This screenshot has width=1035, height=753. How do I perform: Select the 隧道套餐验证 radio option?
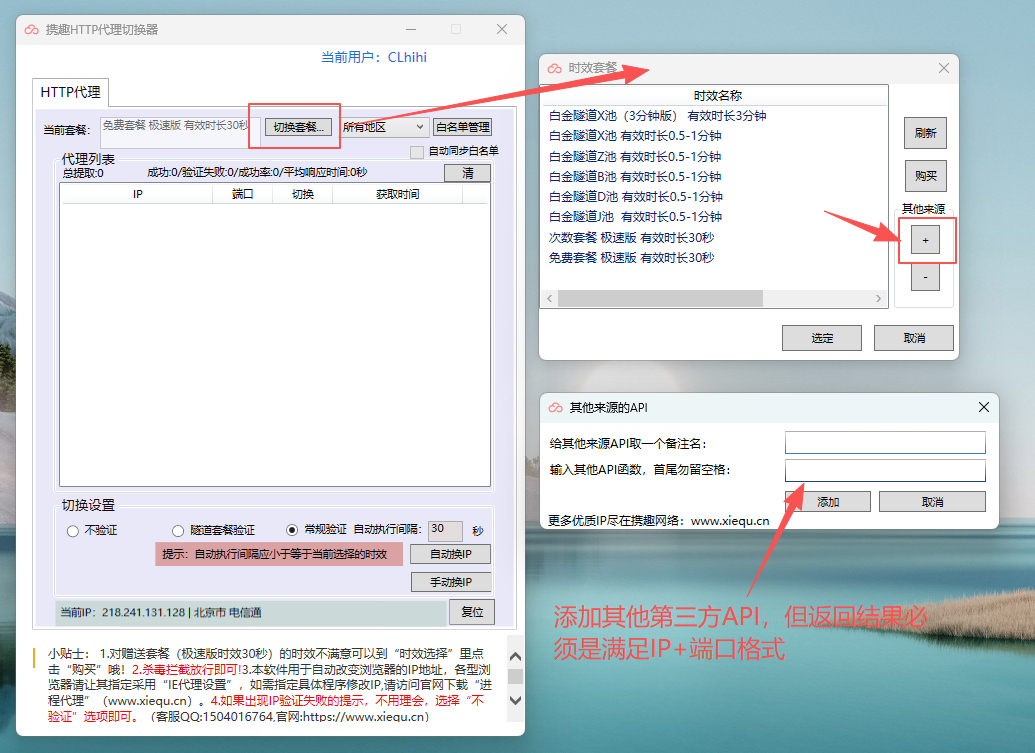click(179, 531)
